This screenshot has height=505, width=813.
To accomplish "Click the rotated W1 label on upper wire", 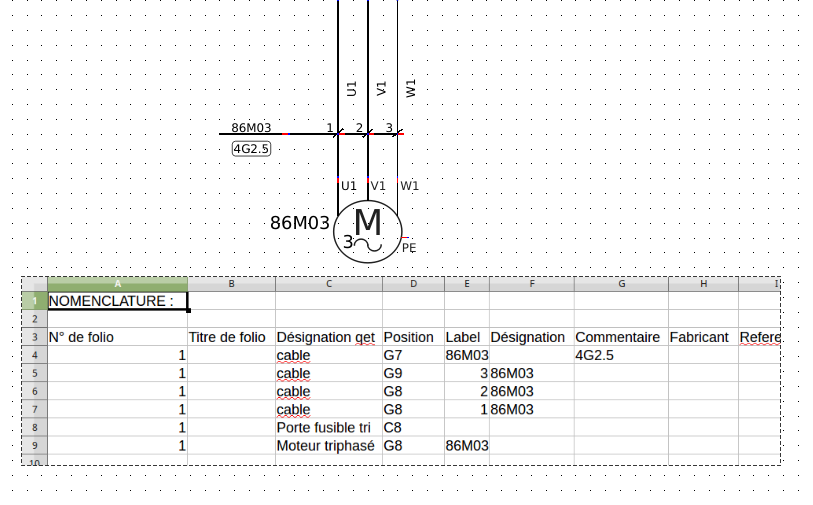I will tap(411, 89).
